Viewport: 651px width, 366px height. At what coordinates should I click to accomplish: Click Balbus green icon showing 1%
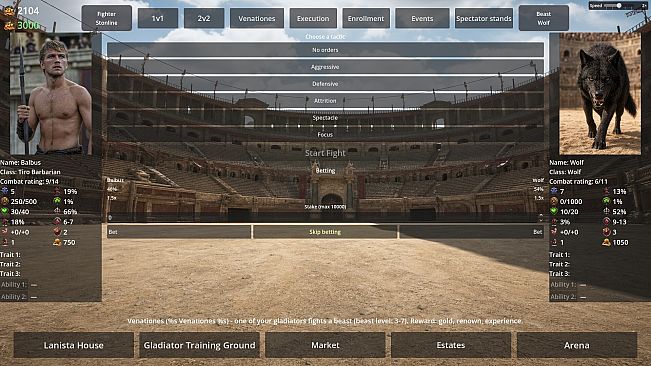57,201
